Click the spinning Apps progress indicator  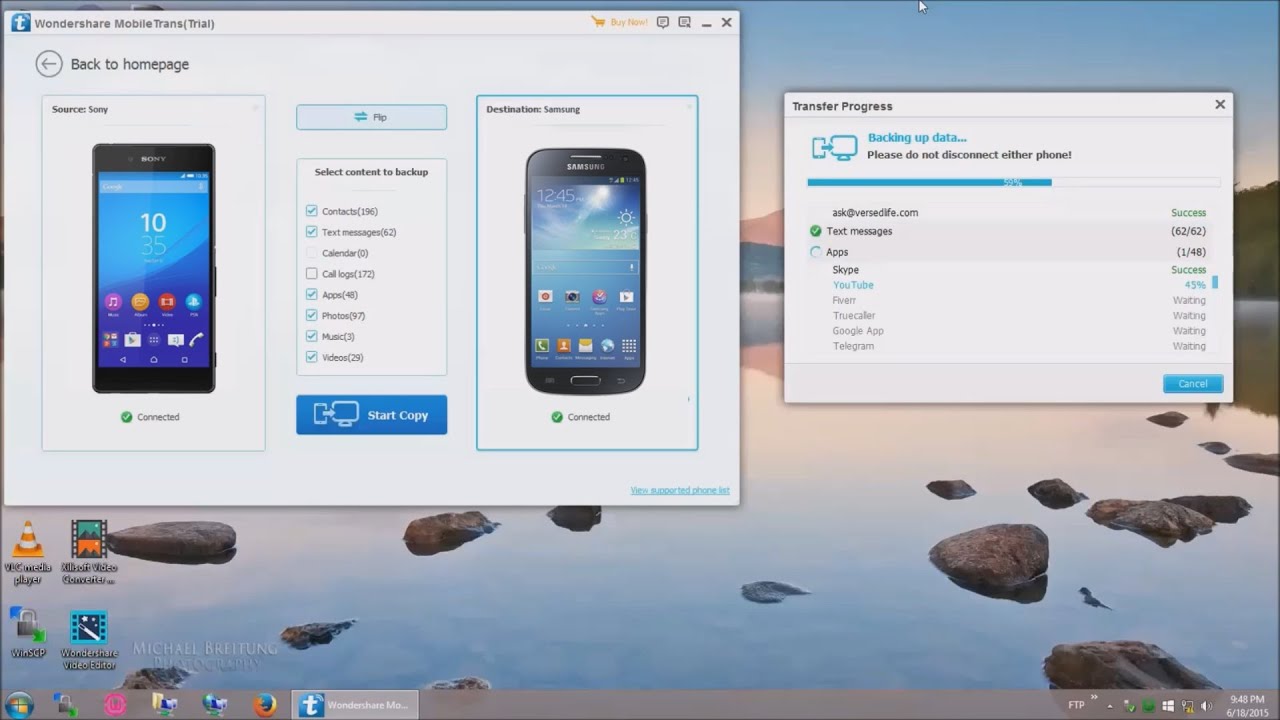tap(816, 252)
